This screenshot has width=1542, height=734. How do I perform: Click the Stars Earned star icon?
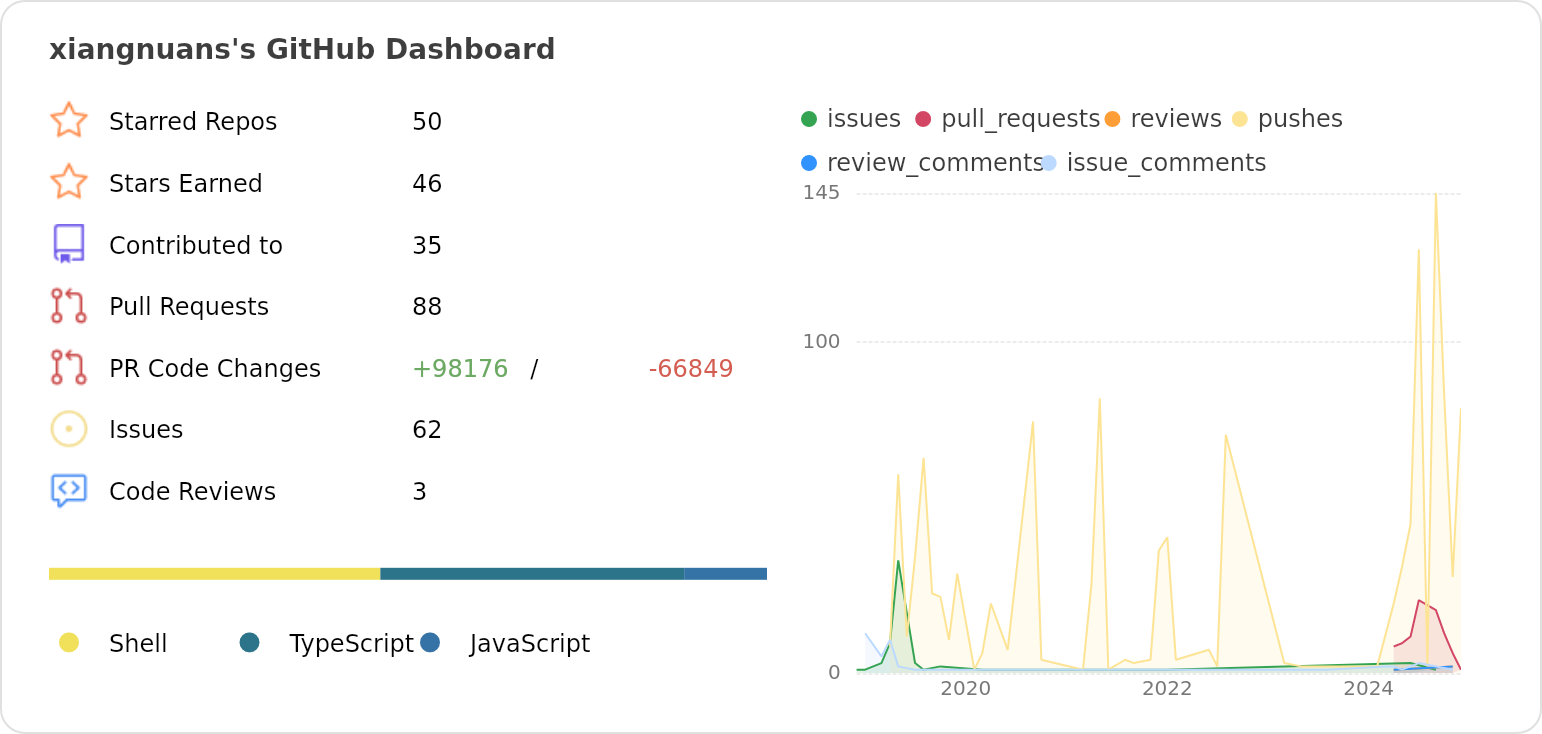point(69,182)
